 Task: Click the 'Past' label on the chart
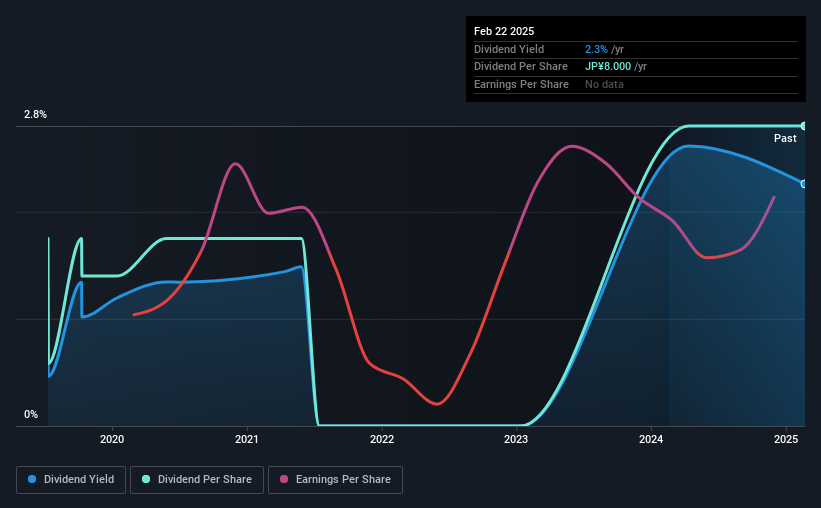pos(785,138)
